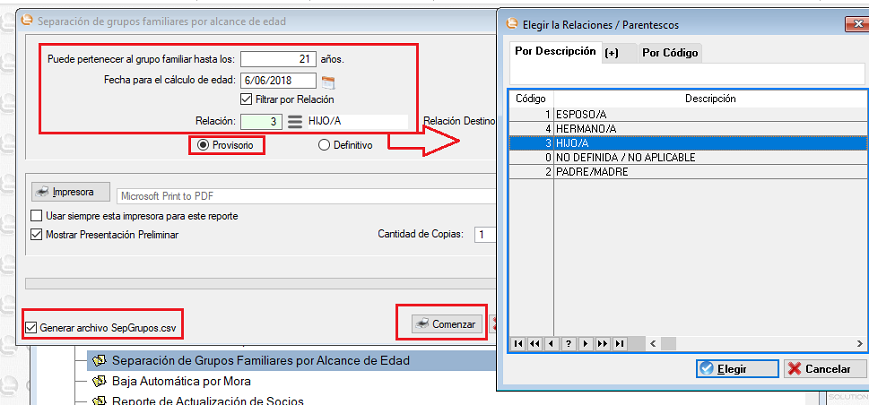Select Baja Automática por Mora tree item
The height and width of the screenshot is (405, 869).
click(181, 381)
